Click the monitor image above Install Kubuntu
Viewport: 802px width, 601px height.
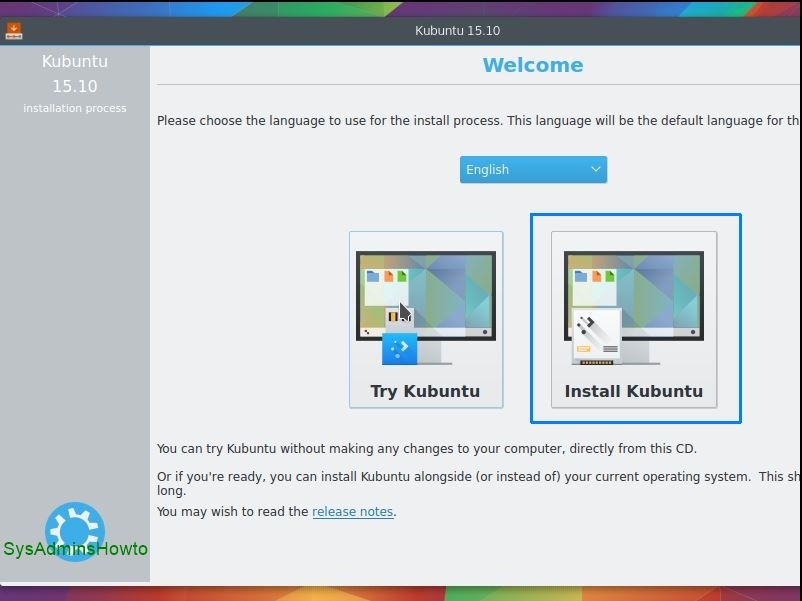pos(633,298)
